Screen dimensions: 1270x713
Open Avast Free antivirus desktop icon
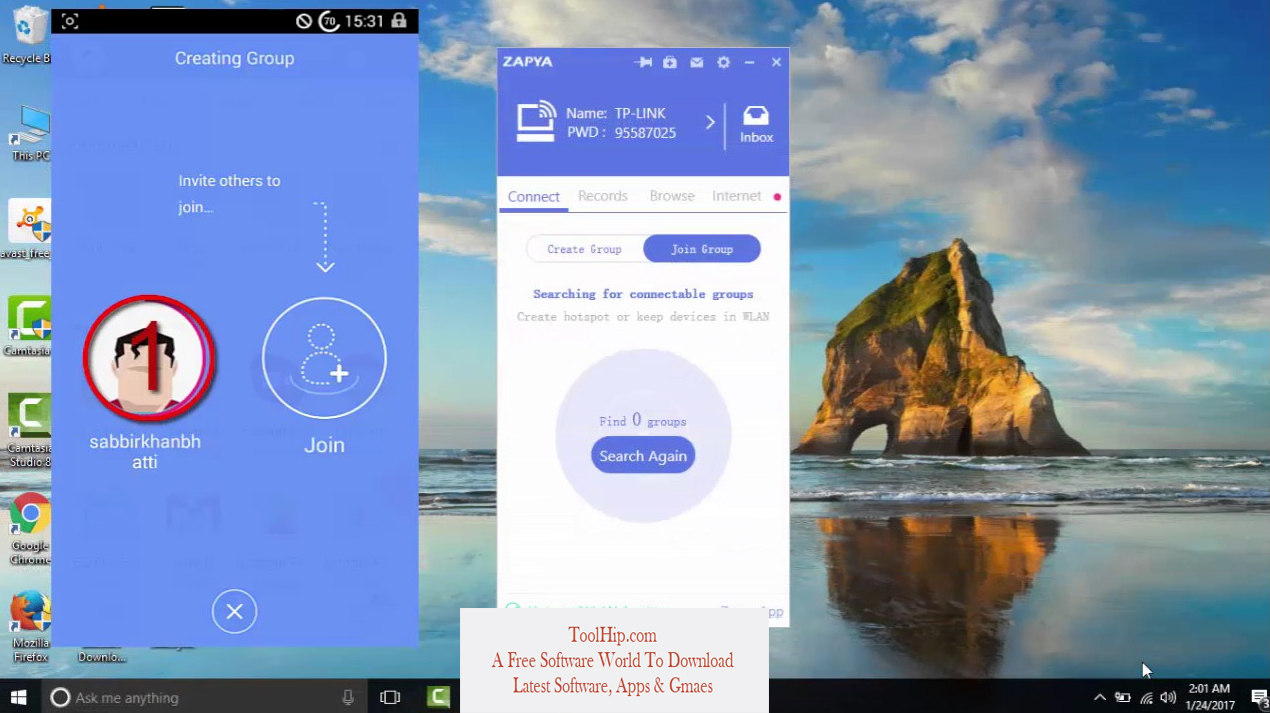[28, 230]
